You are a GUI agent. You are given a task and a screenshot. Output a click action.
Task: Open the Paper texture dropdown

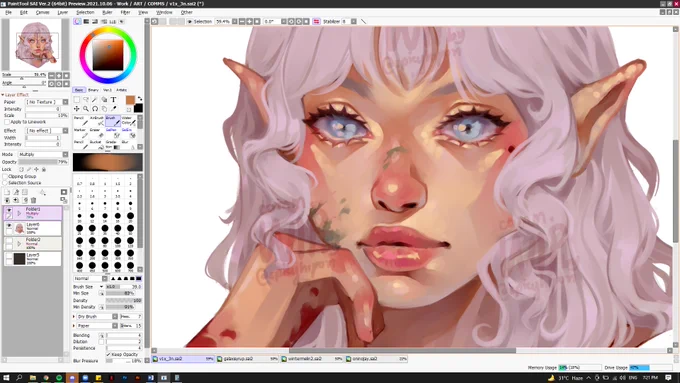[x=47, y=102]
